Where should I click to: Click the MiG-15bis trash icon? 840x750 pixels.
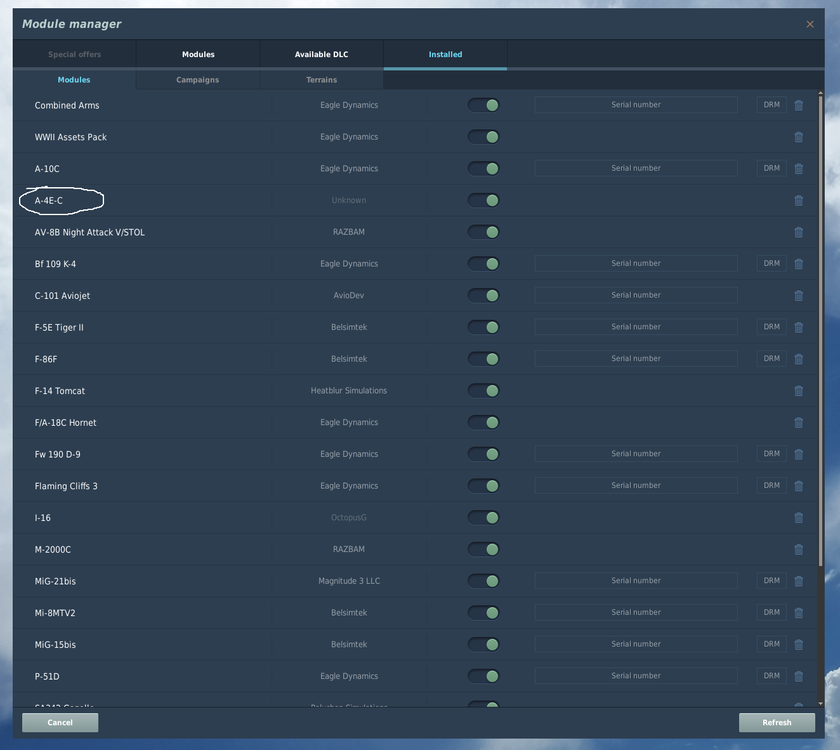pyautogui.click(x=798, y=644)
